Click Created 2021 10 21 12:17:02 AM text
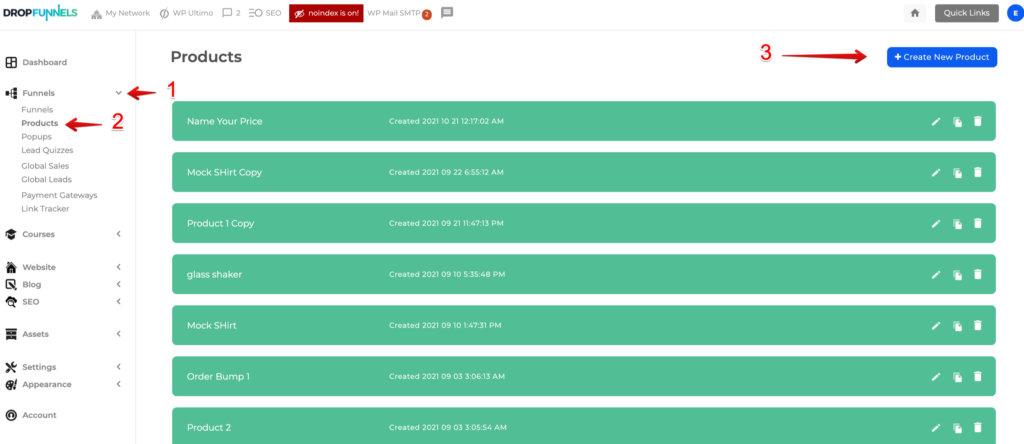1024x444 pixels. tap(446, 121)
